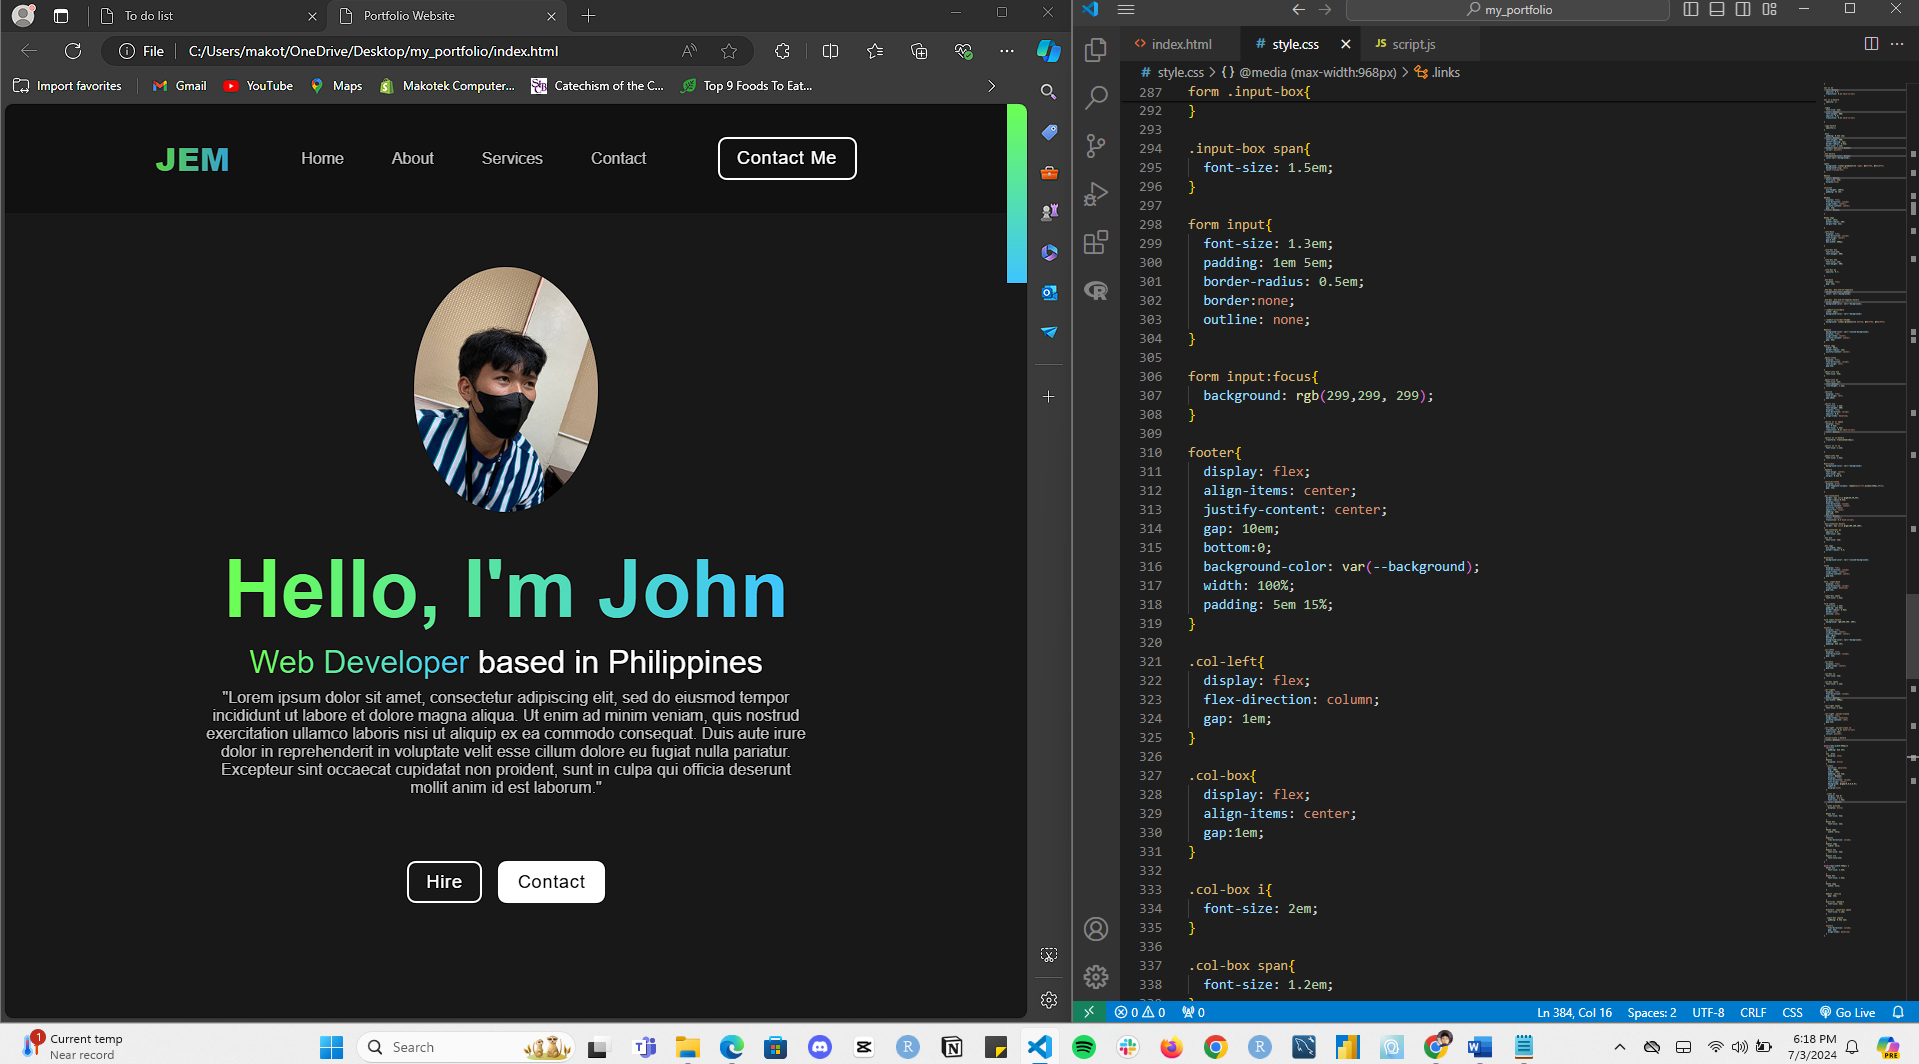Viewport: 1919px width, 1064px height.
Task: Enter split screen in Edge
Action: [830, 51]
